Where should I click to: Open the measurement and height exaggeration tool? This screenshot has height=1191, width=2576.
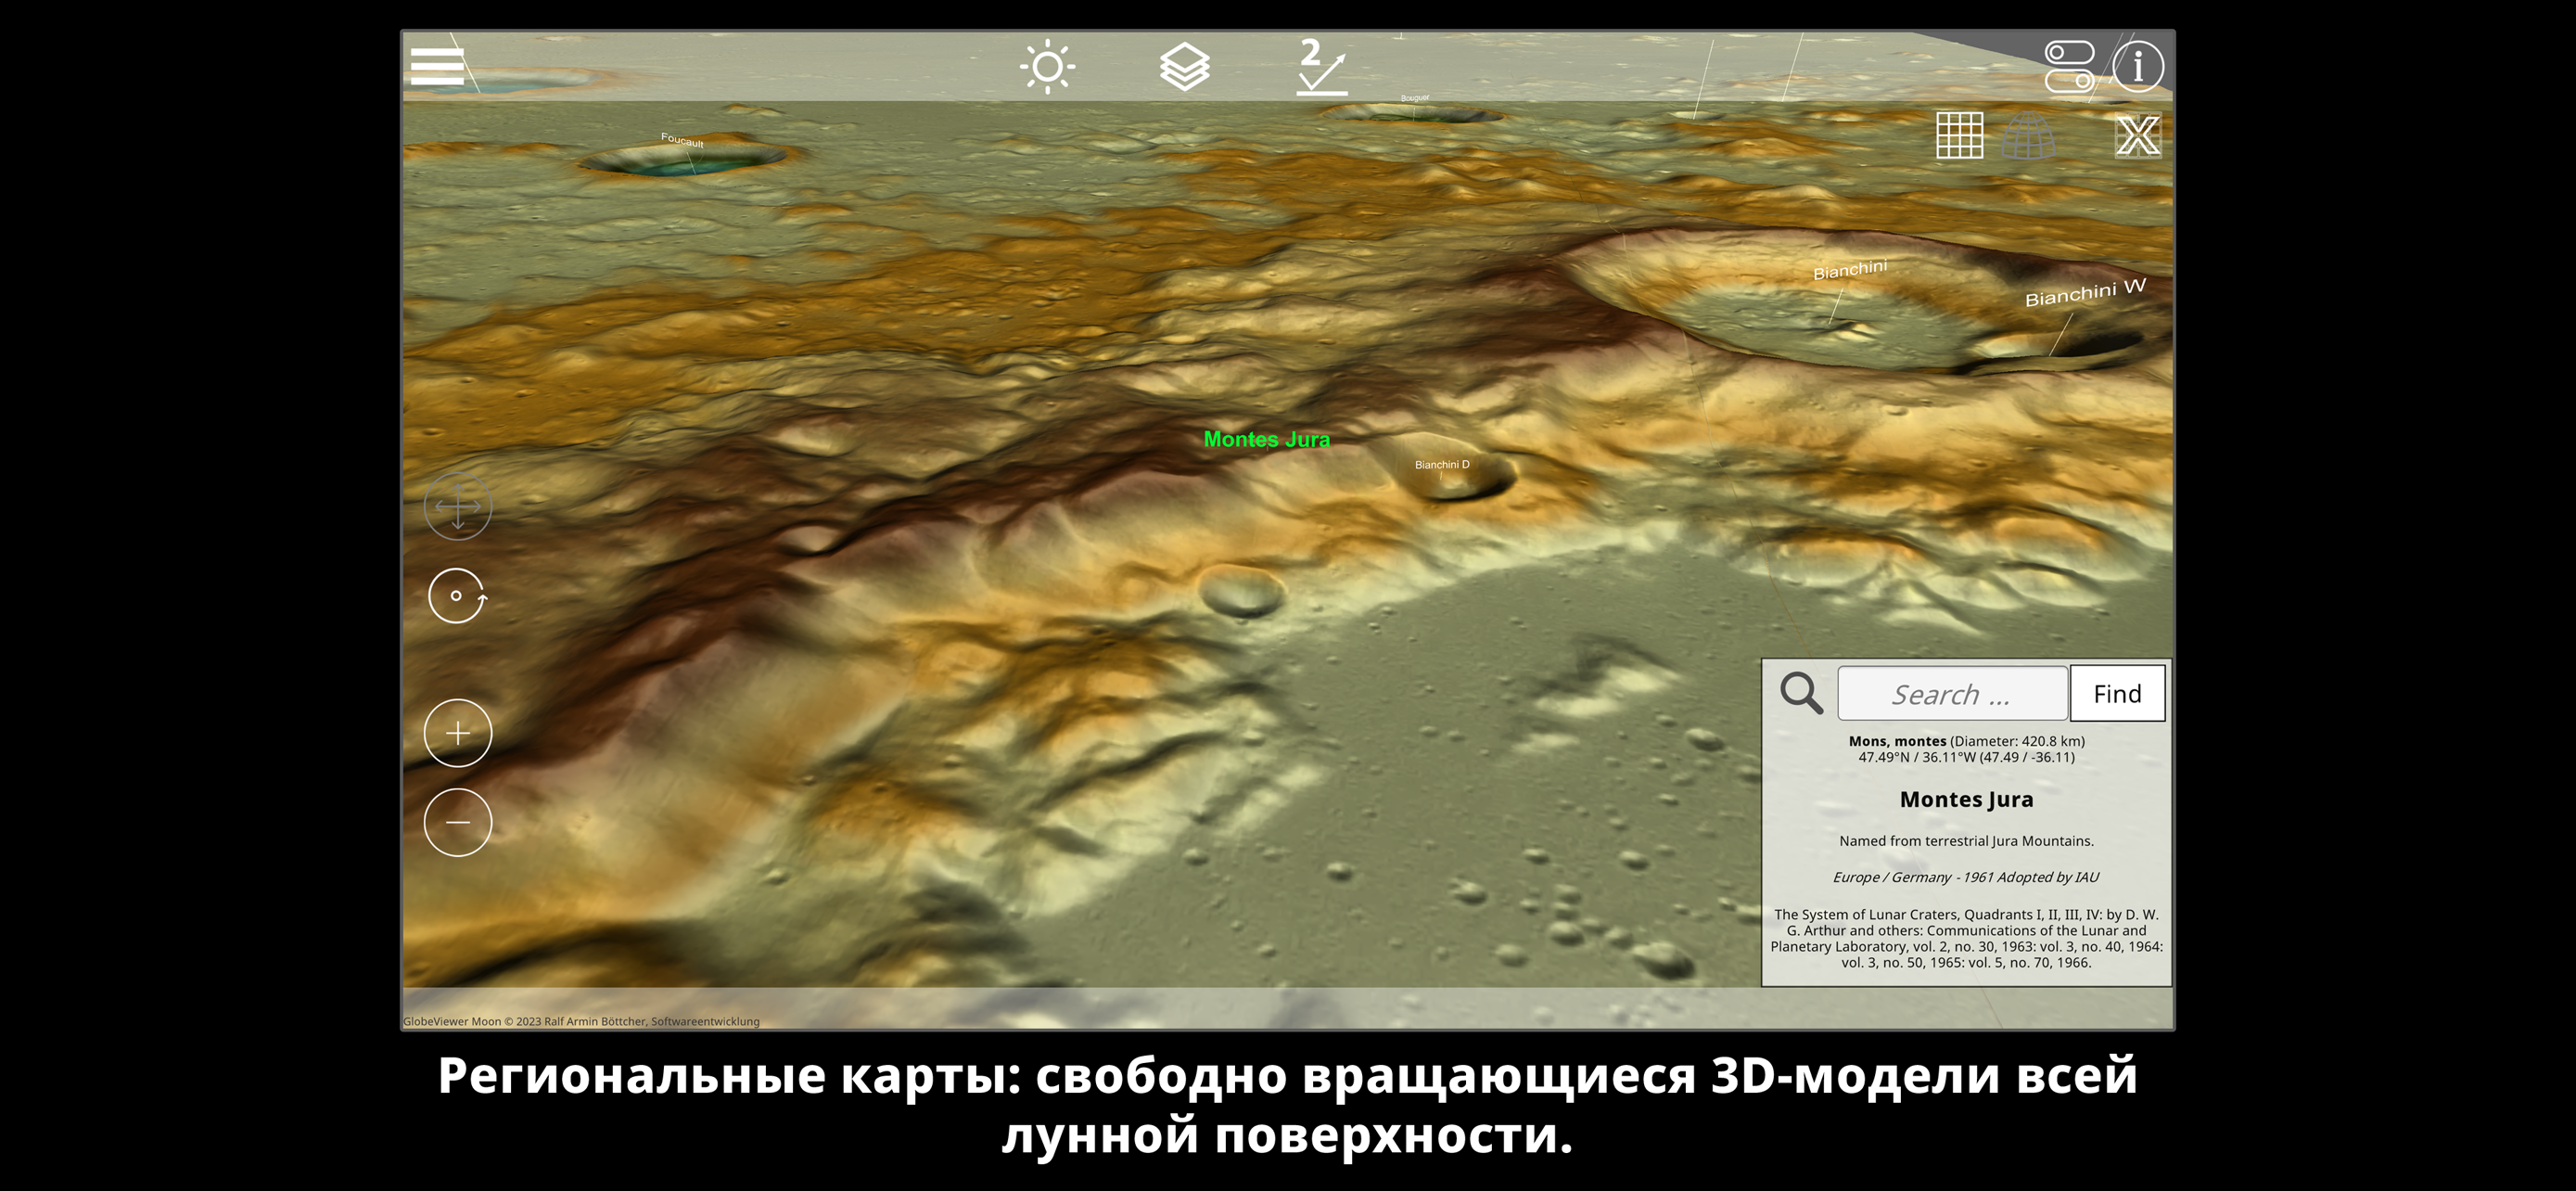click(1321, 67)
